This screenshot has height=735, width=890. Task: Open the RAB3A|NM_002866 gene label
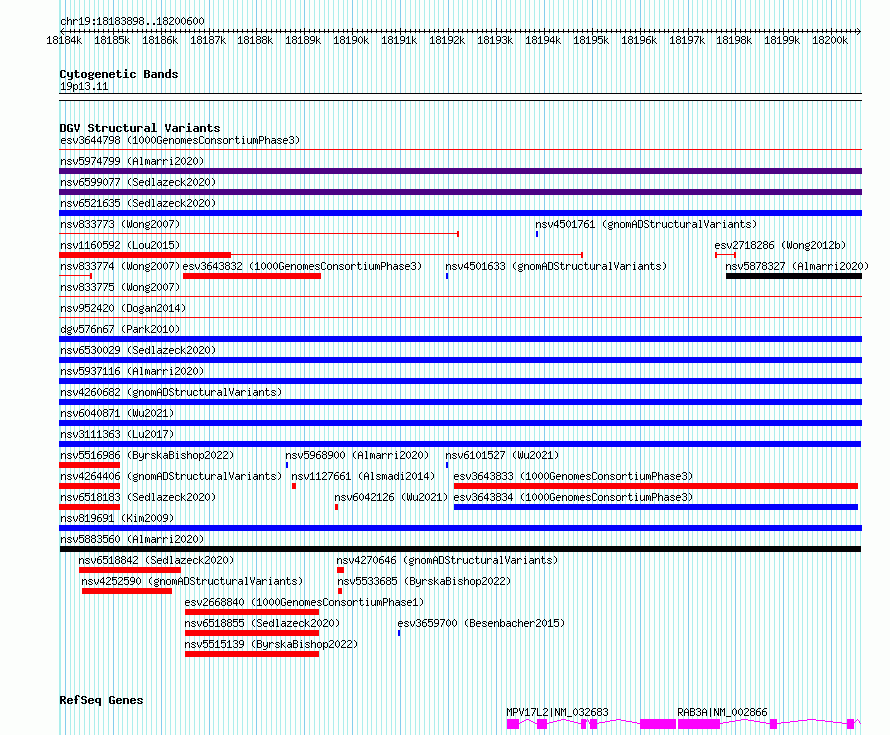click(723, 712)
